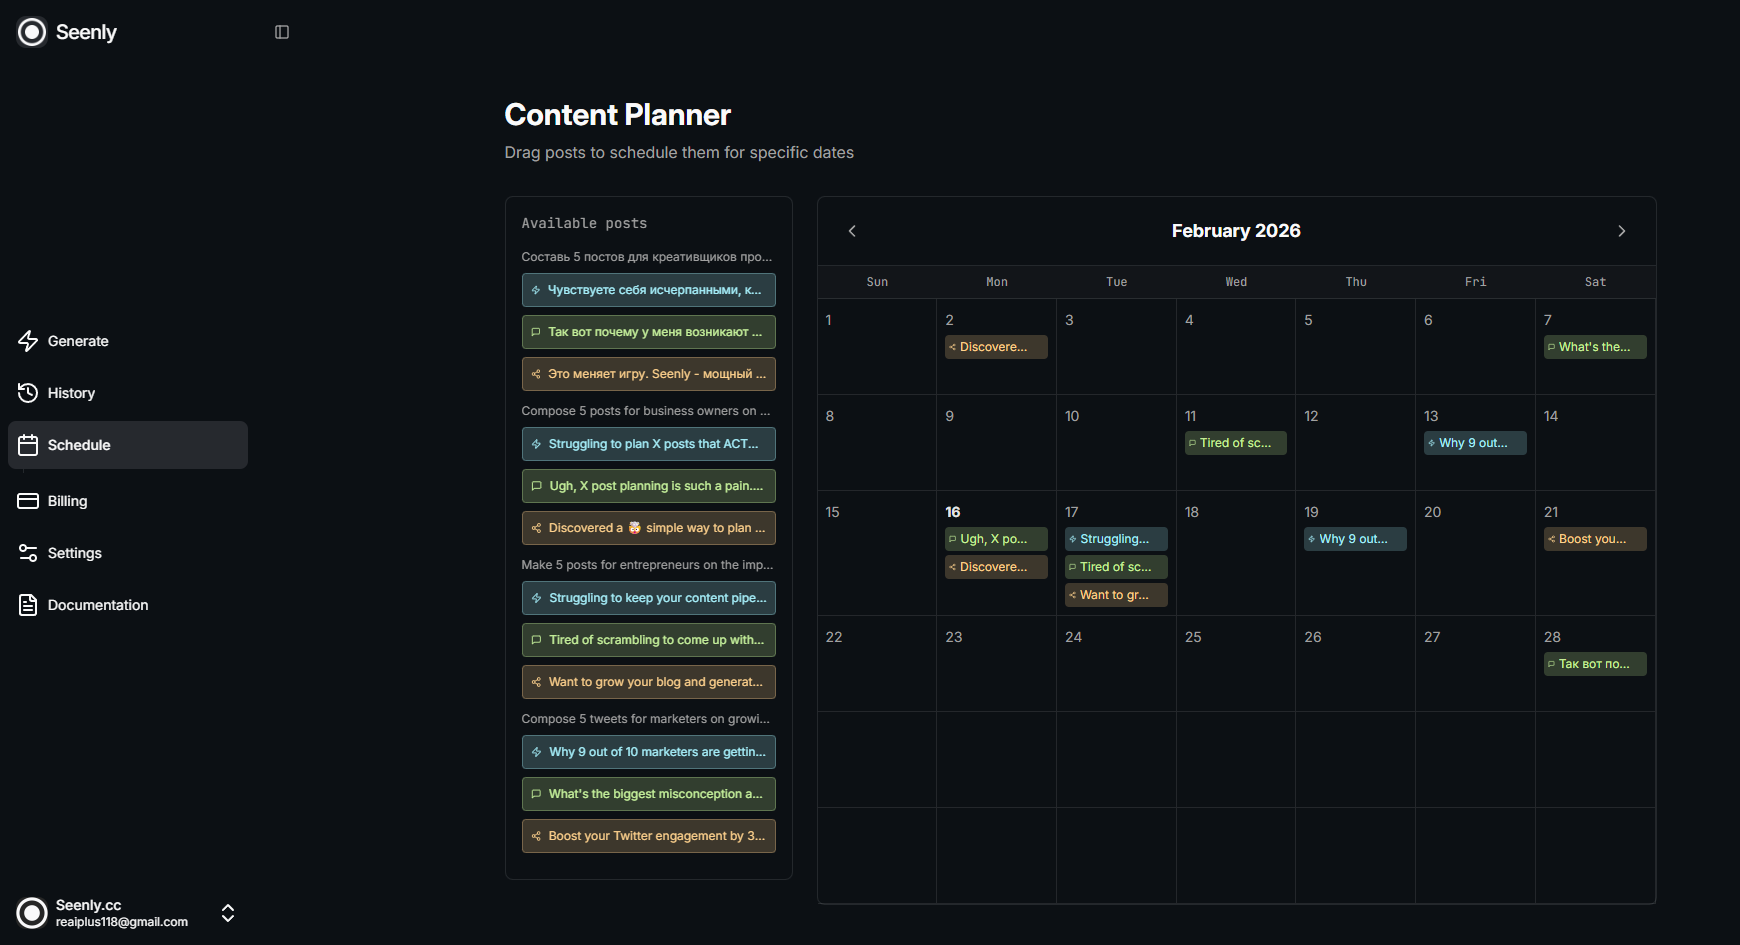
Task: Click the lightning icon on 'Why 9 out of 10 marketers' post
Action: [x=536, y=752]
